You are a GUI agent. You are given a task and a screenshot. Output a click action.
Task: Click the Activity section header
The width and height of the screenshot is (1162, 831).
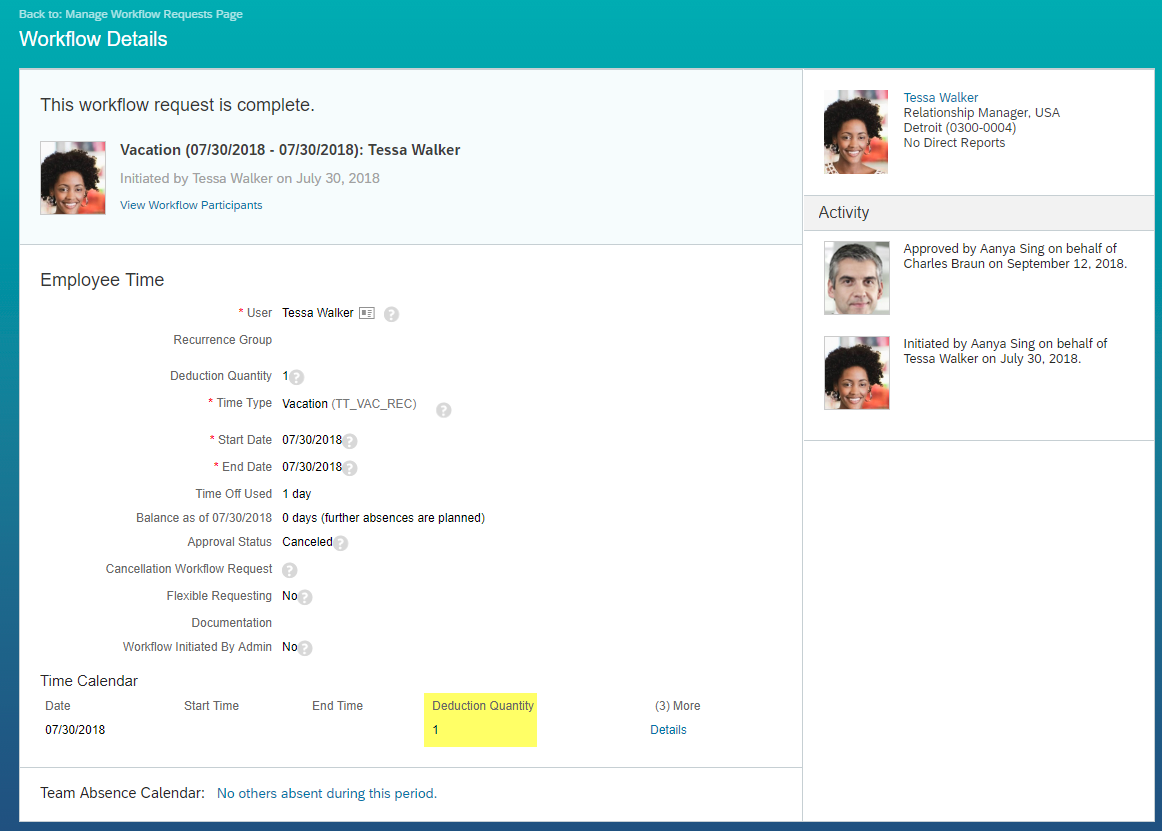click(843, 213)
